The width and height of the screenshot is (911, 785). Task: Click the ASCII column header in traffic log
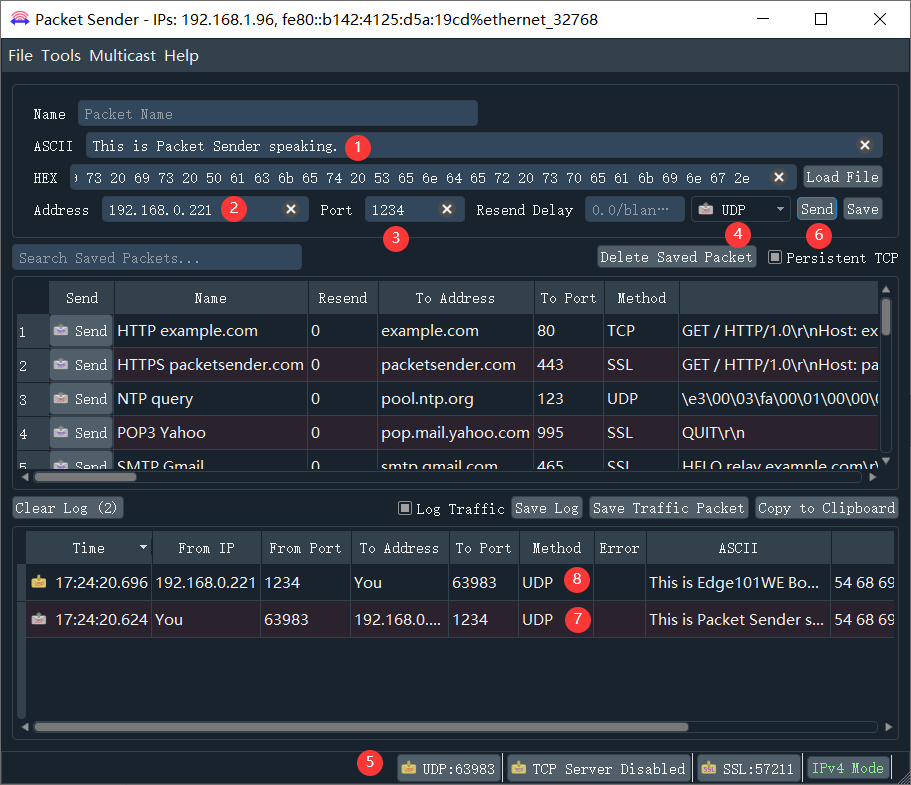pos(738,547)
